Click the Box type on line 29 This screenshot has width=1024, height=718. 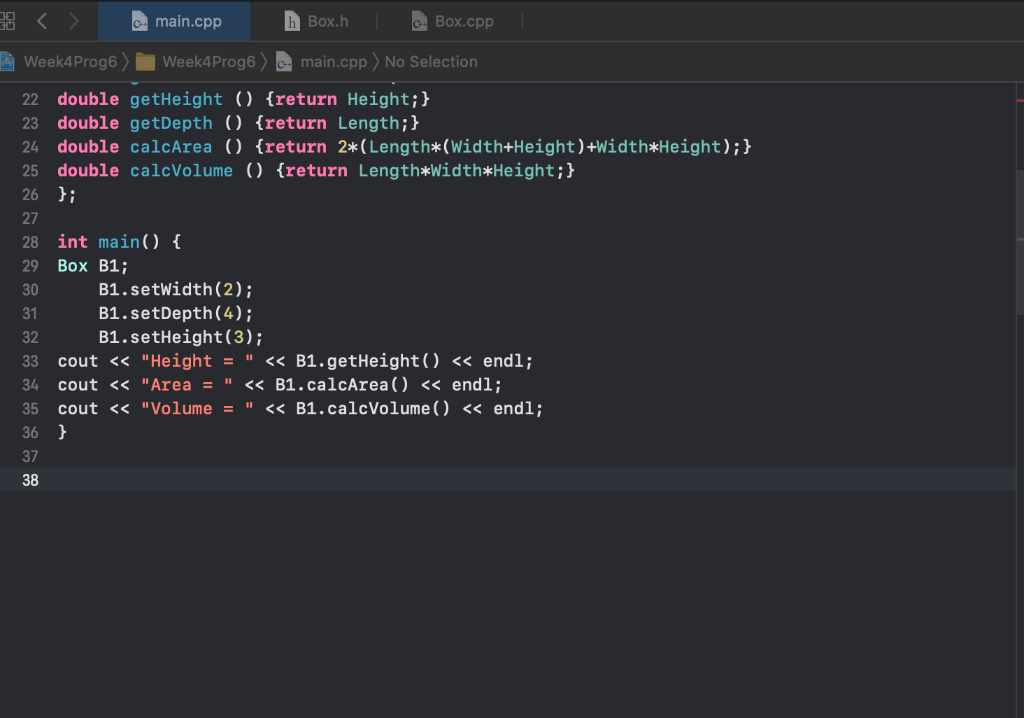pos(72,266)
